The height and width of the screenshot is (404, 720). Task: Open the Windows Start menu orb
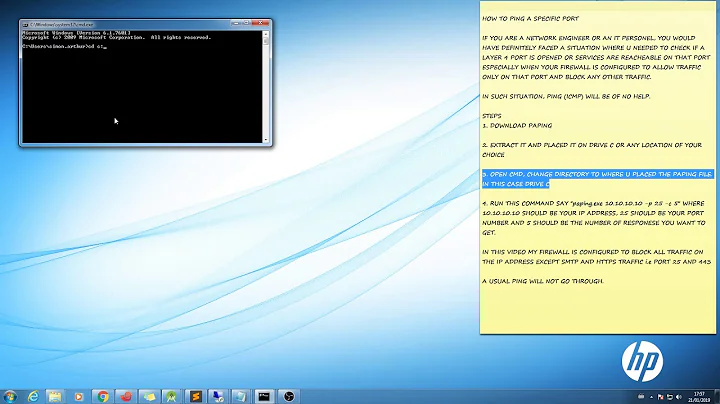(10, 396)
